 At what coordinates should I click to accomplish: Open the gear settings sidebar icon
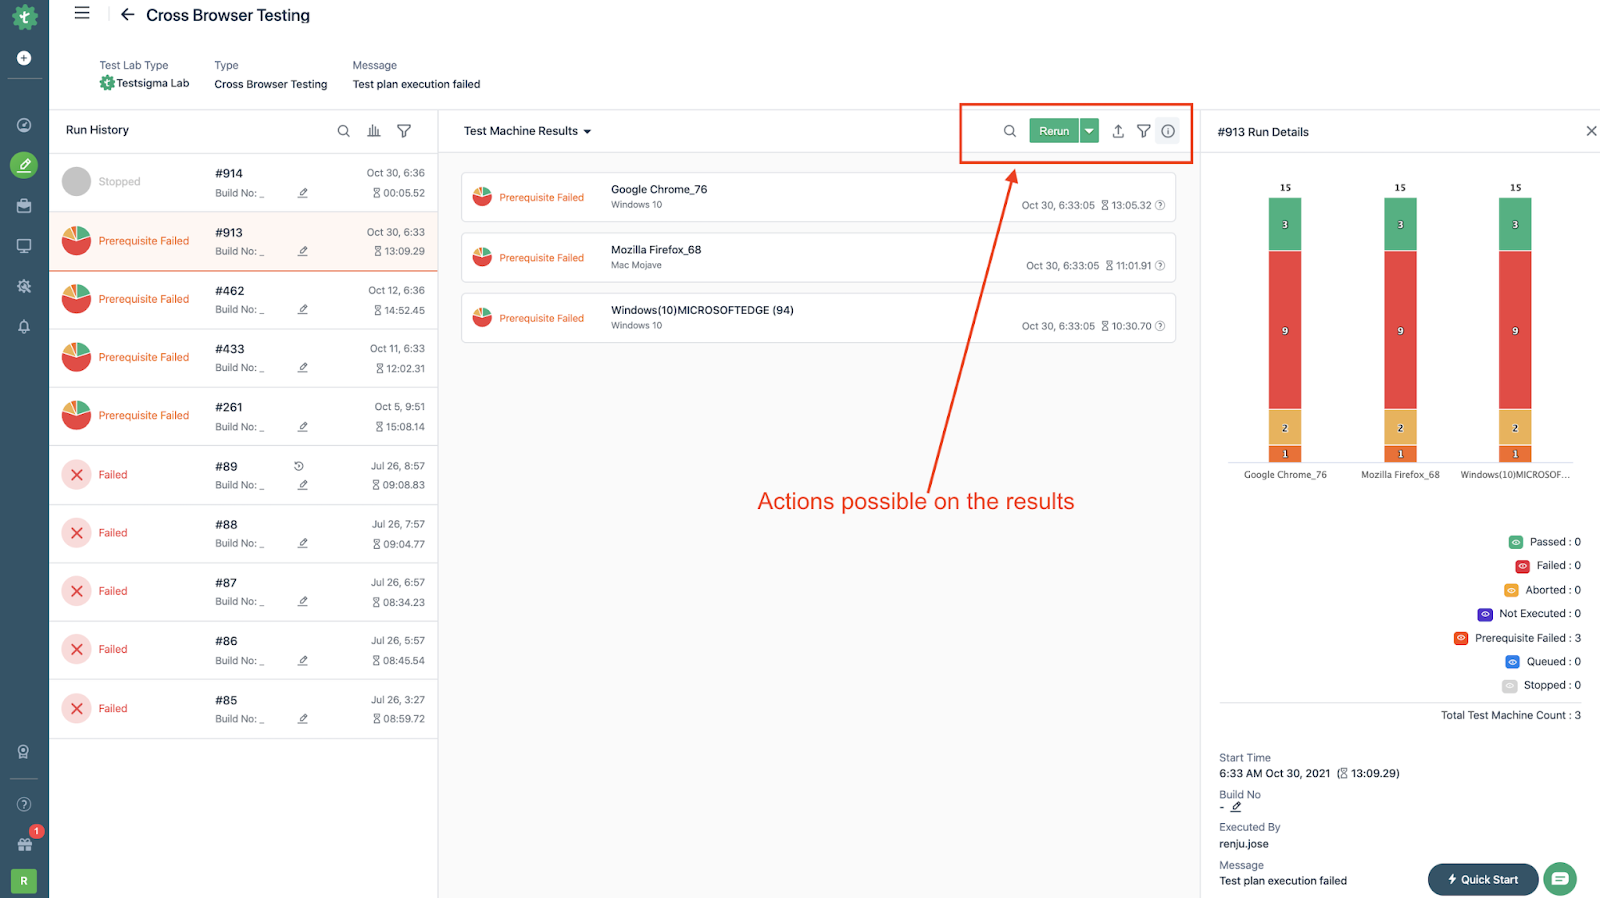24,286
